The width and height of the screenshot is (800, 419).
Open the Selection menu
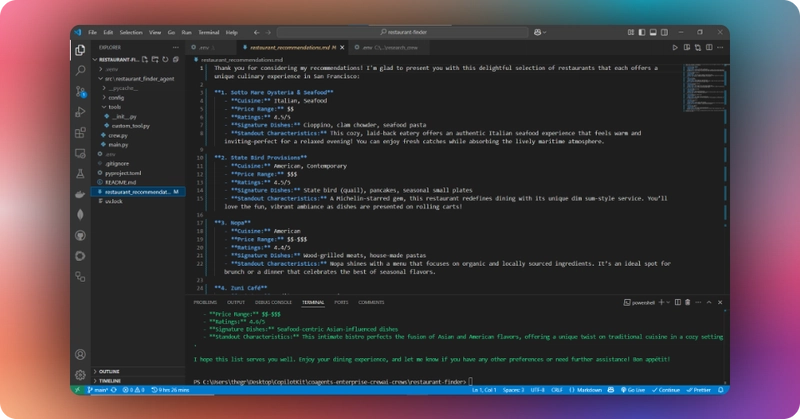131,32
